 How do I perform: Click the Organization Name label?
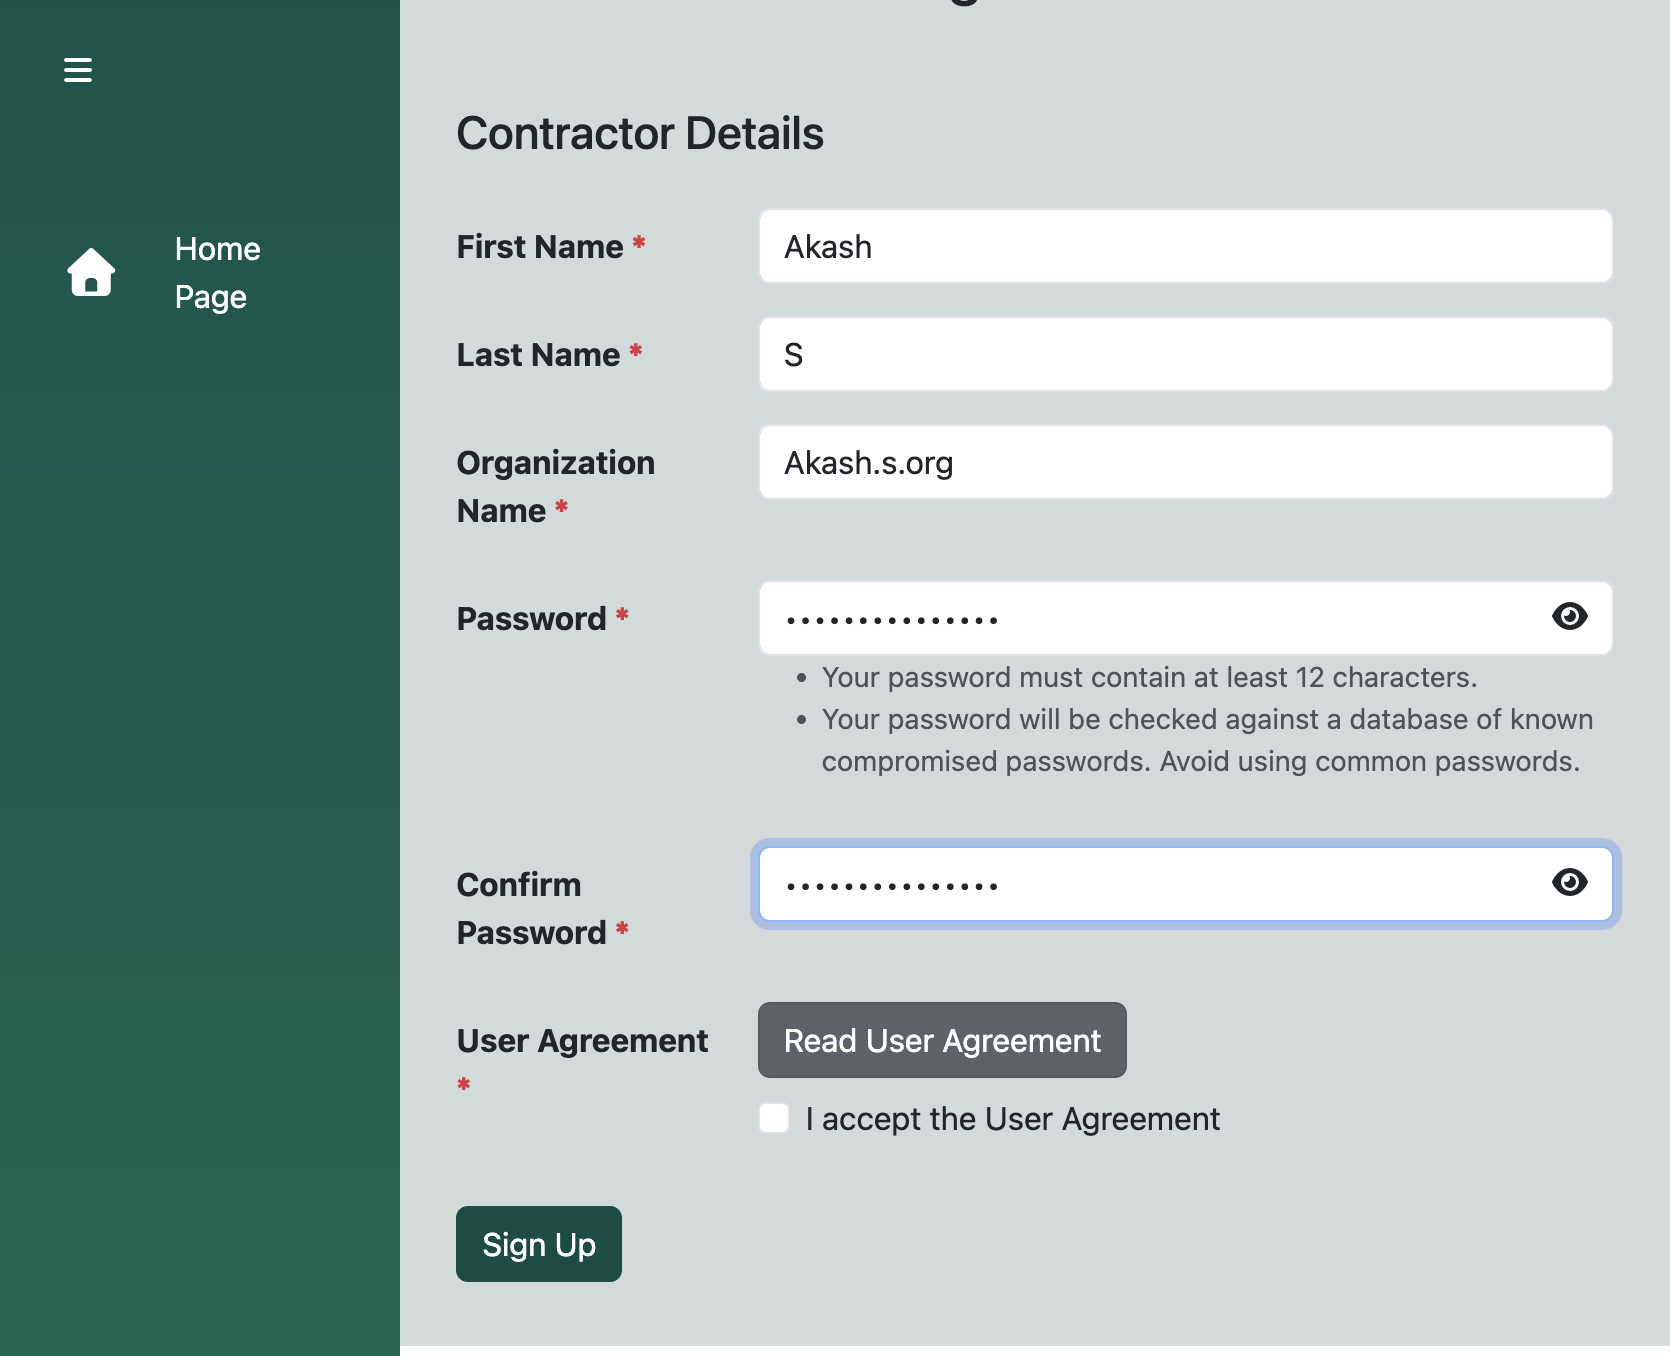(555, 486)
